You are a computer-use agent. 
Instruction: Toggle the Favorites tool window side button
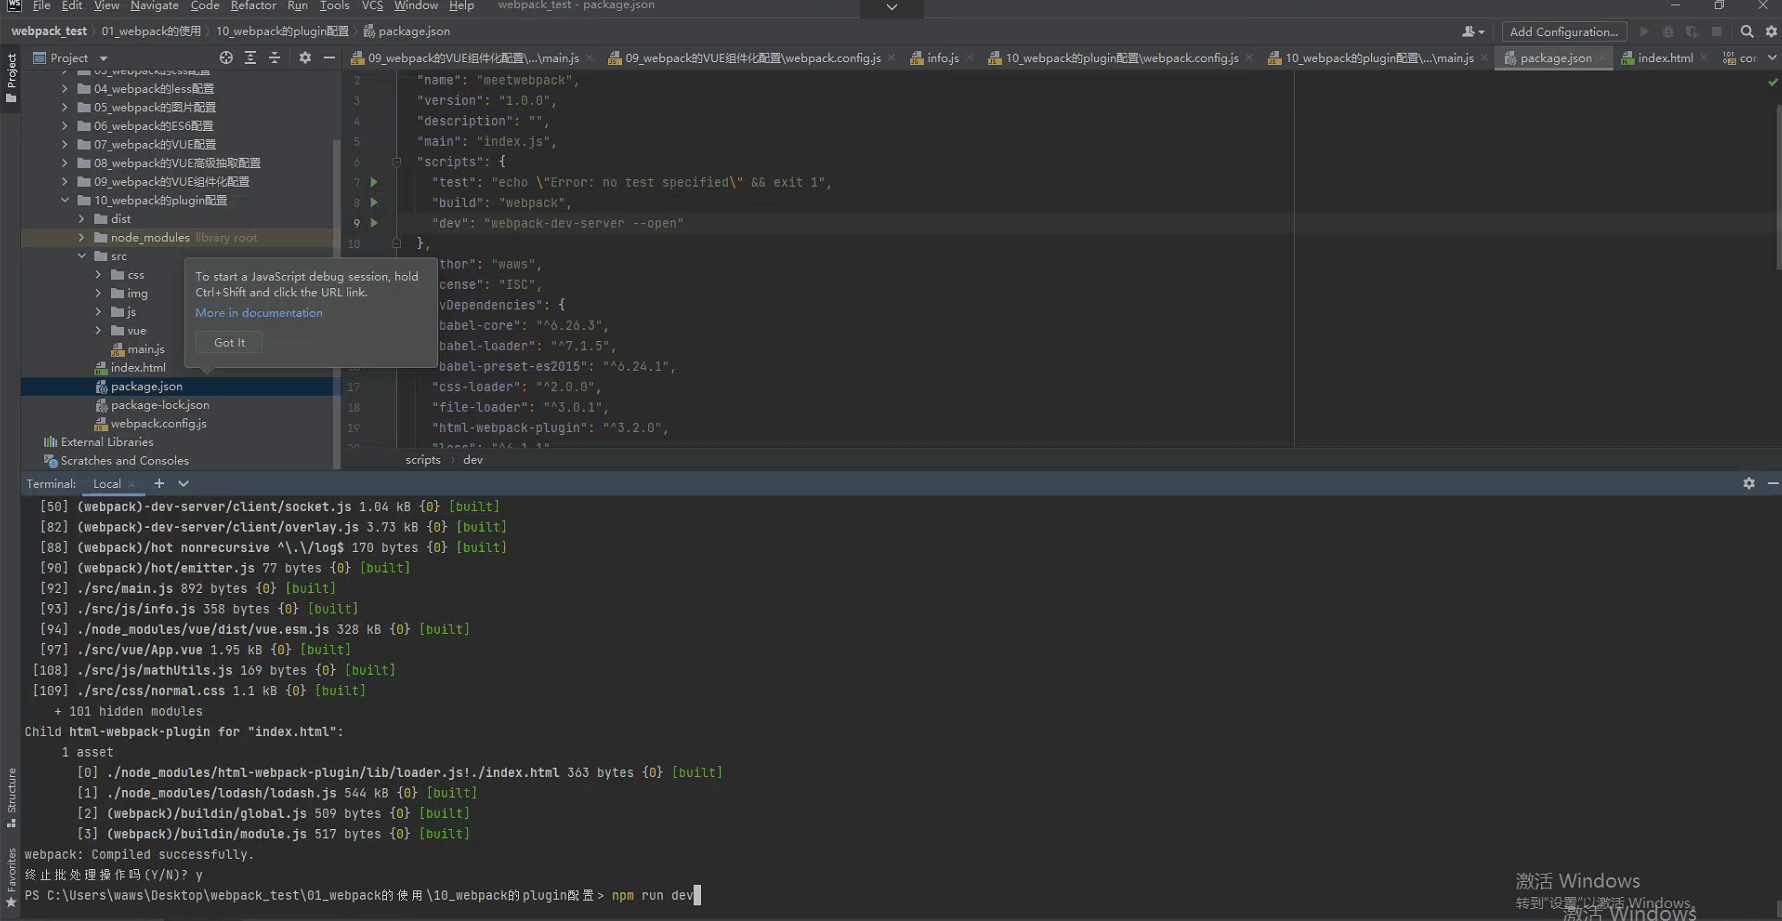(x=11, y=878)
